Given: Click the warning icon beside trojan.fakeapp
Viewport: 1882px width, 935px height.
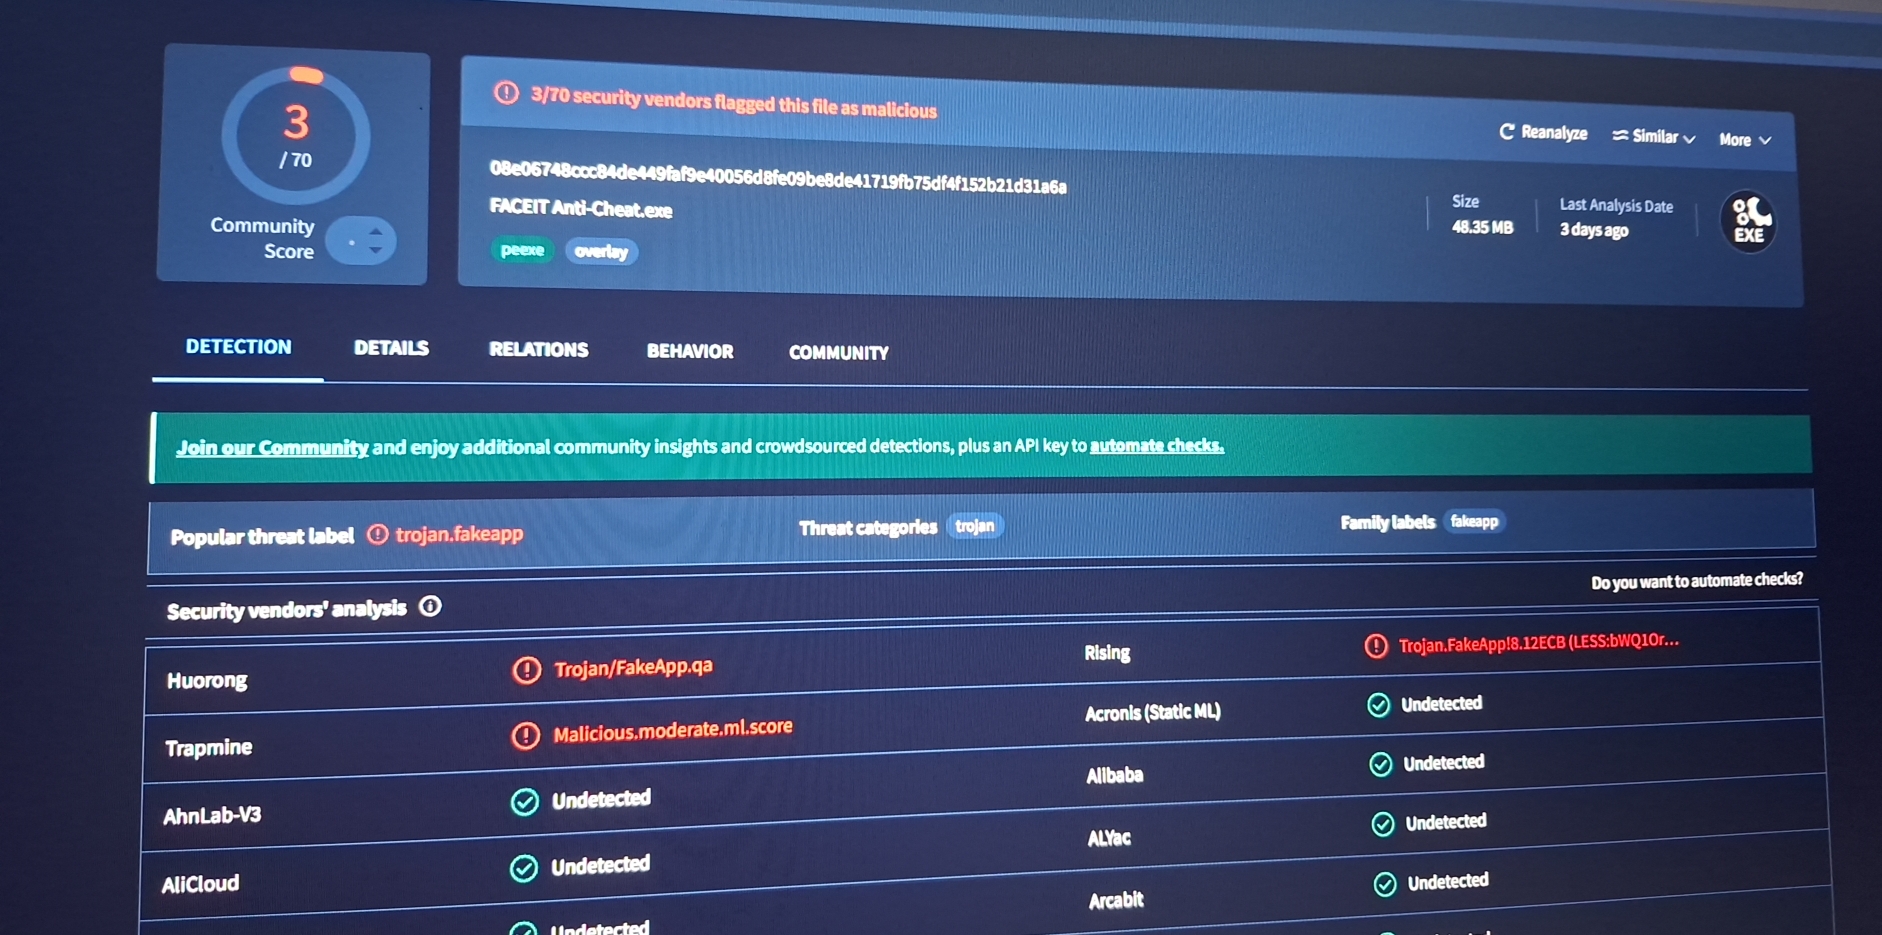Looking at the screenshot, I should [x=377, y=534].
